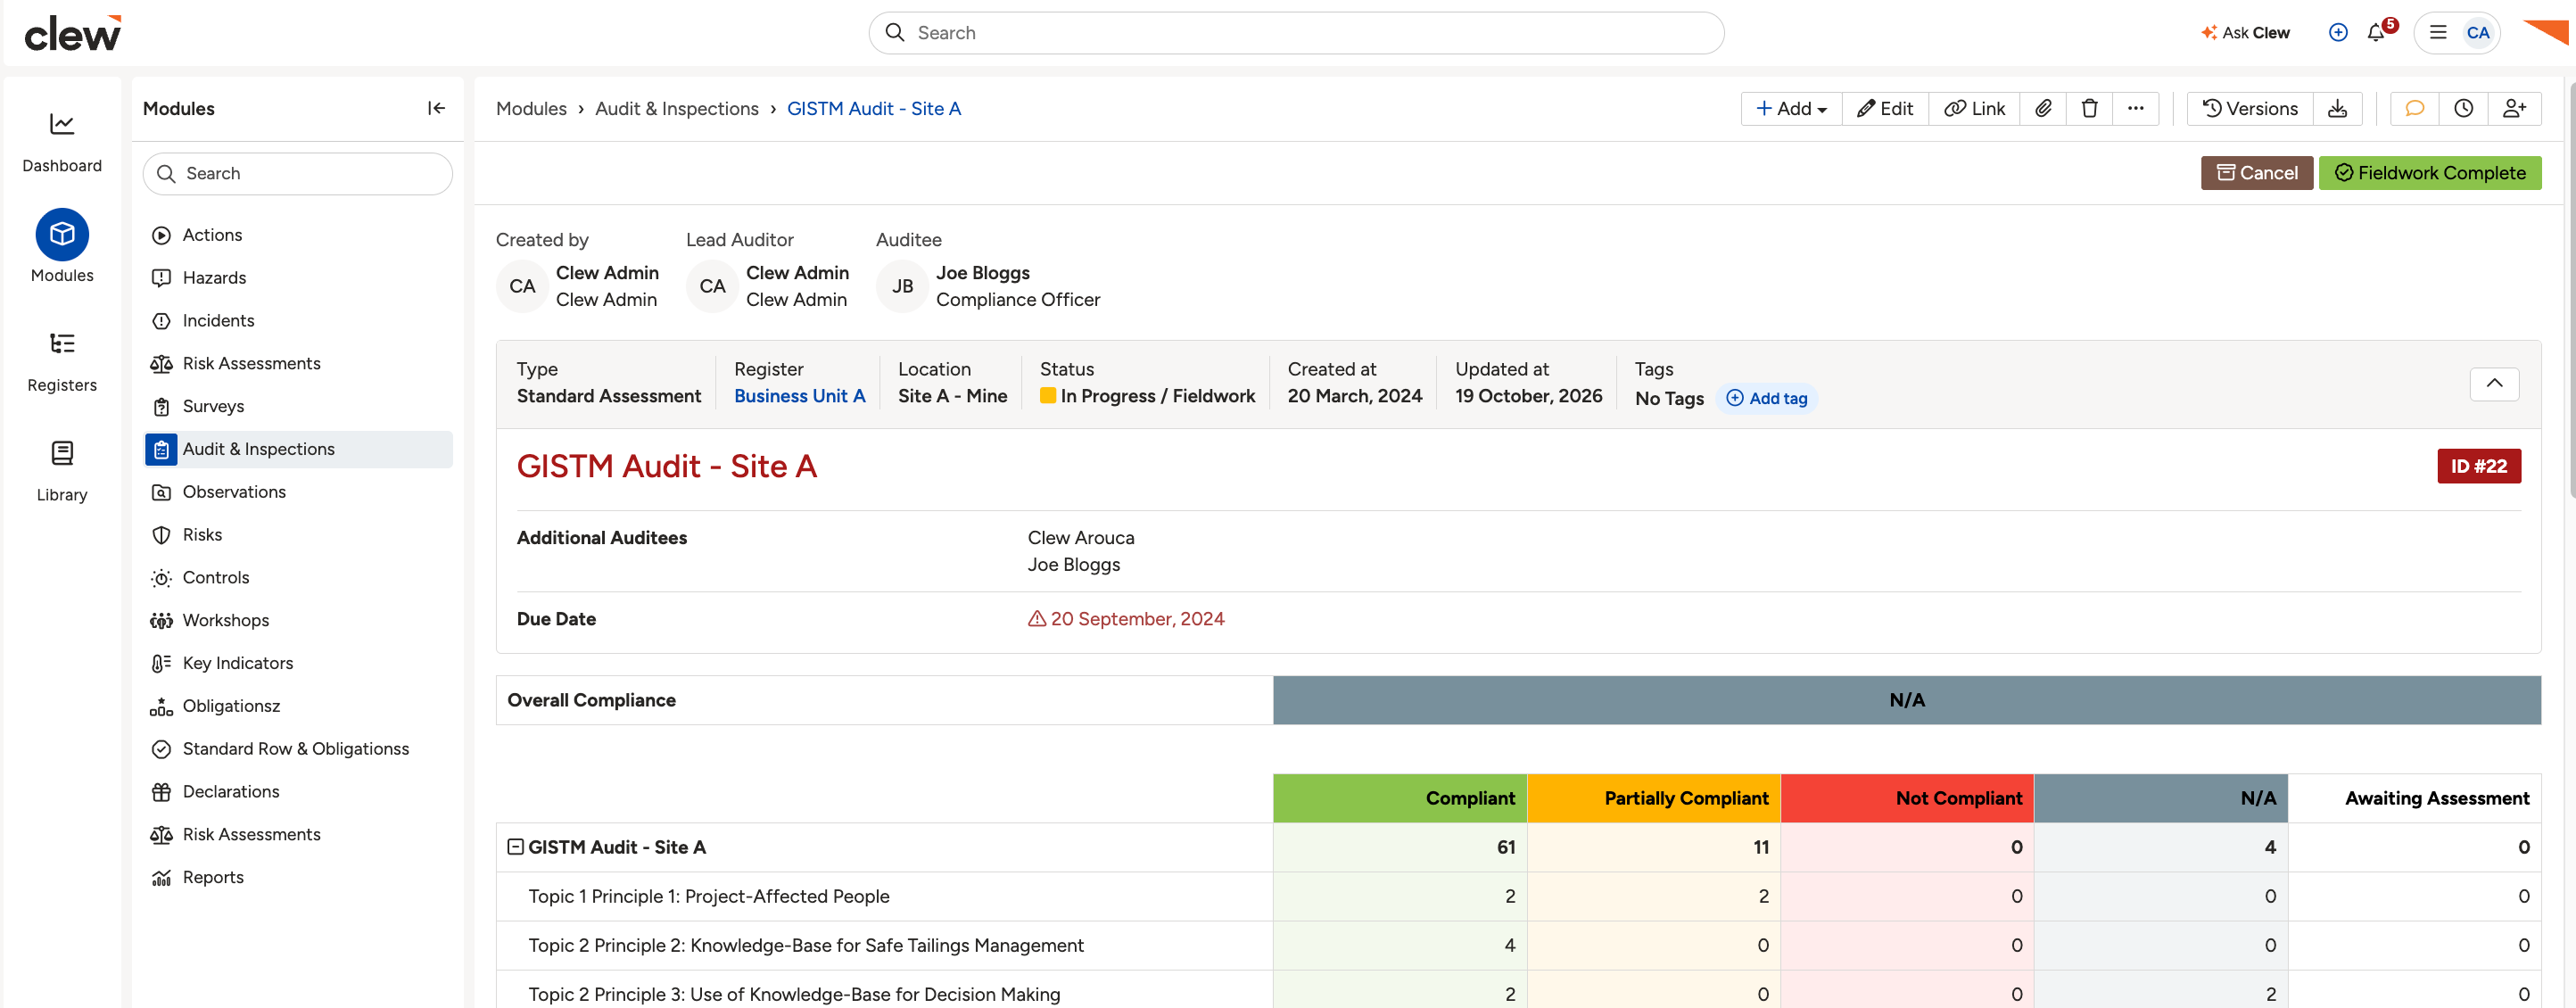Click the Cancel button

(x=2256, y=173)
